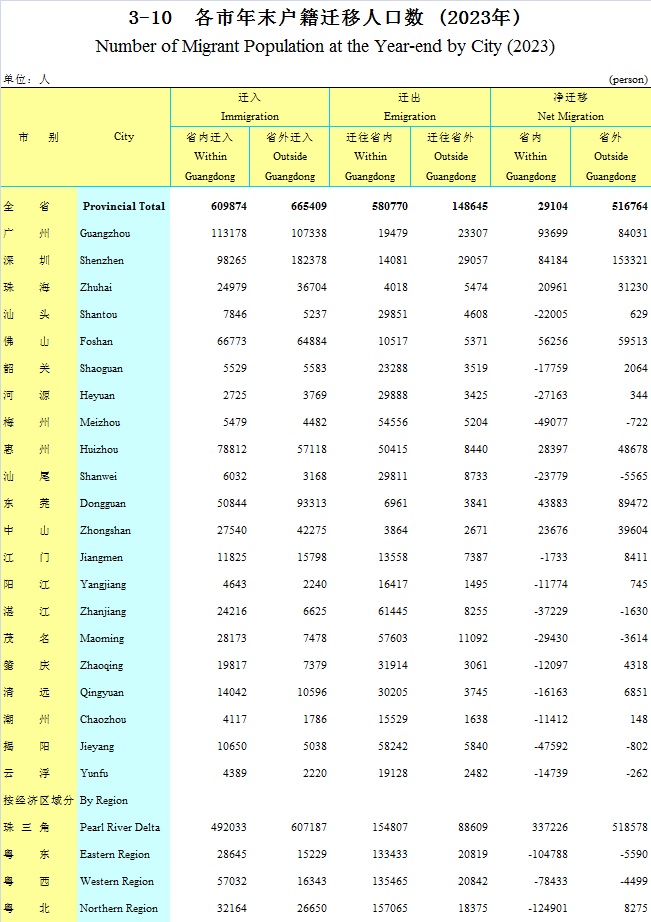Click the '(person)' unit label

pos(628,79)
